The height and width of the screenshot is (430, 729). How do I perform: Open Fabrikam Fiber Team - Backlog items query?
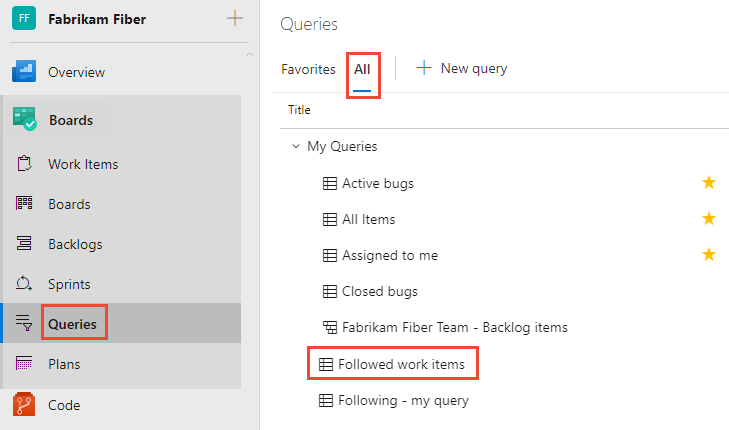[x=455, y=328]
